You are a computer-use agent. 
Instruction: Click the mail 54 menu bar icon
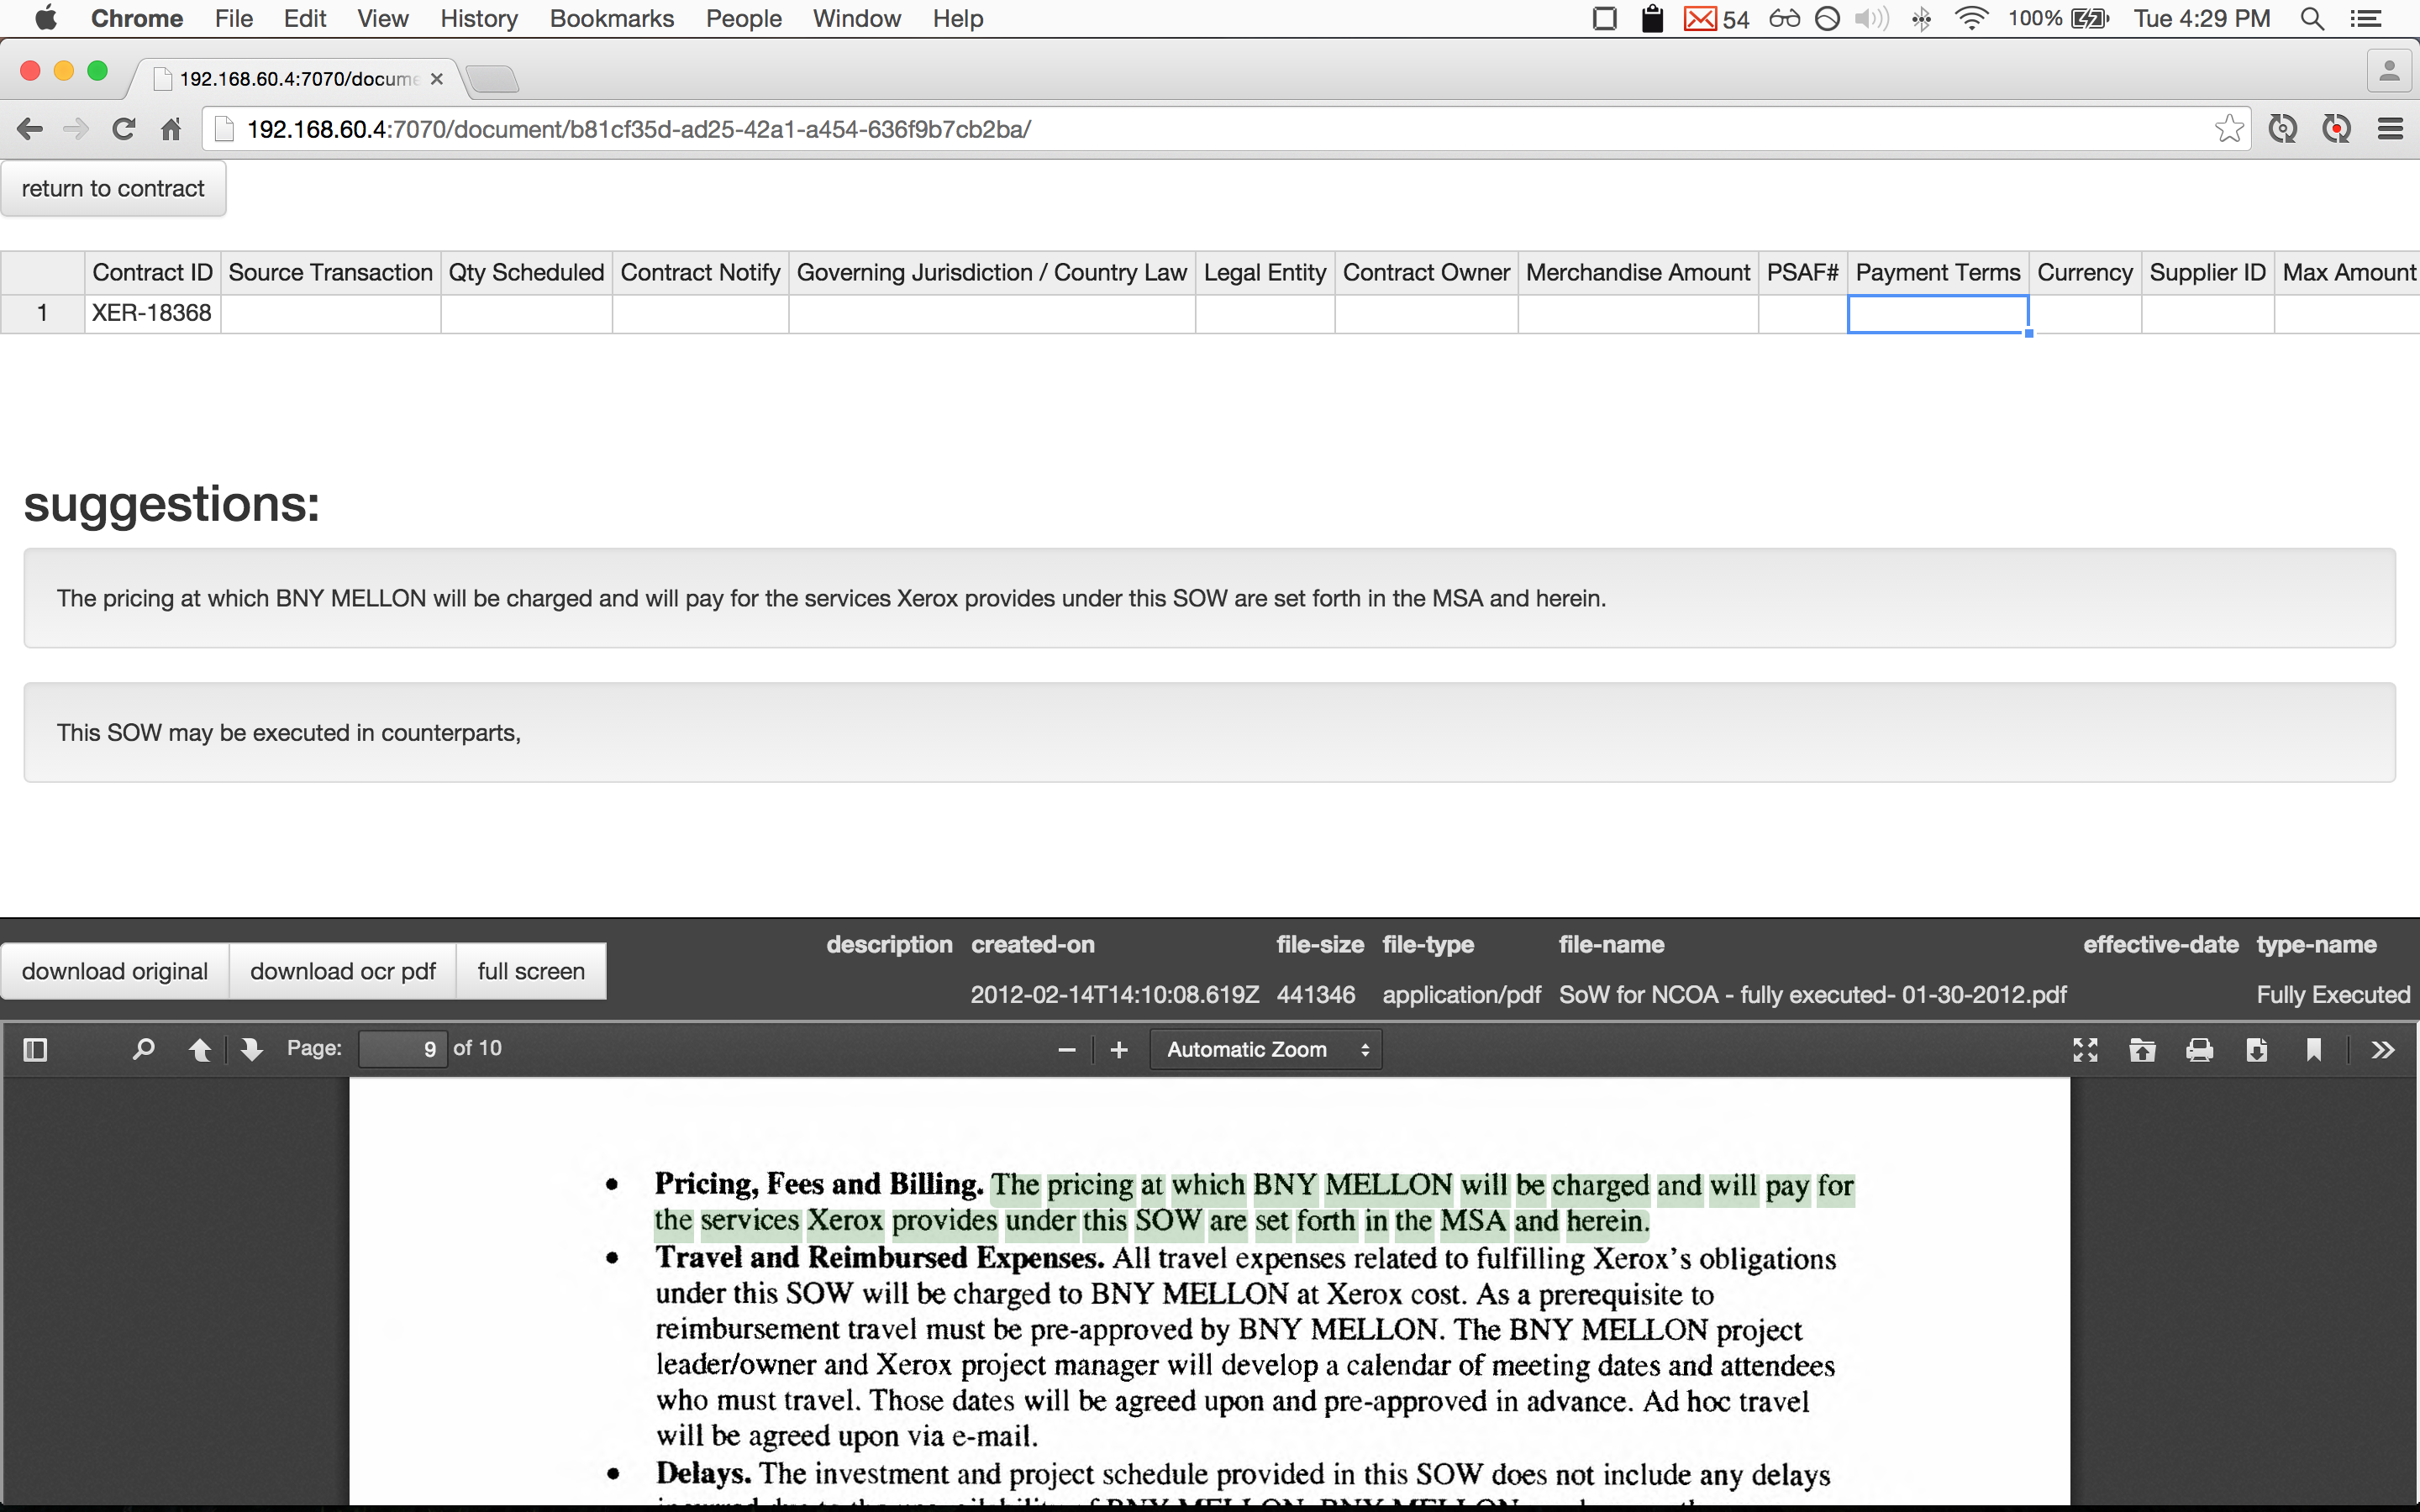click(1716, 19)
